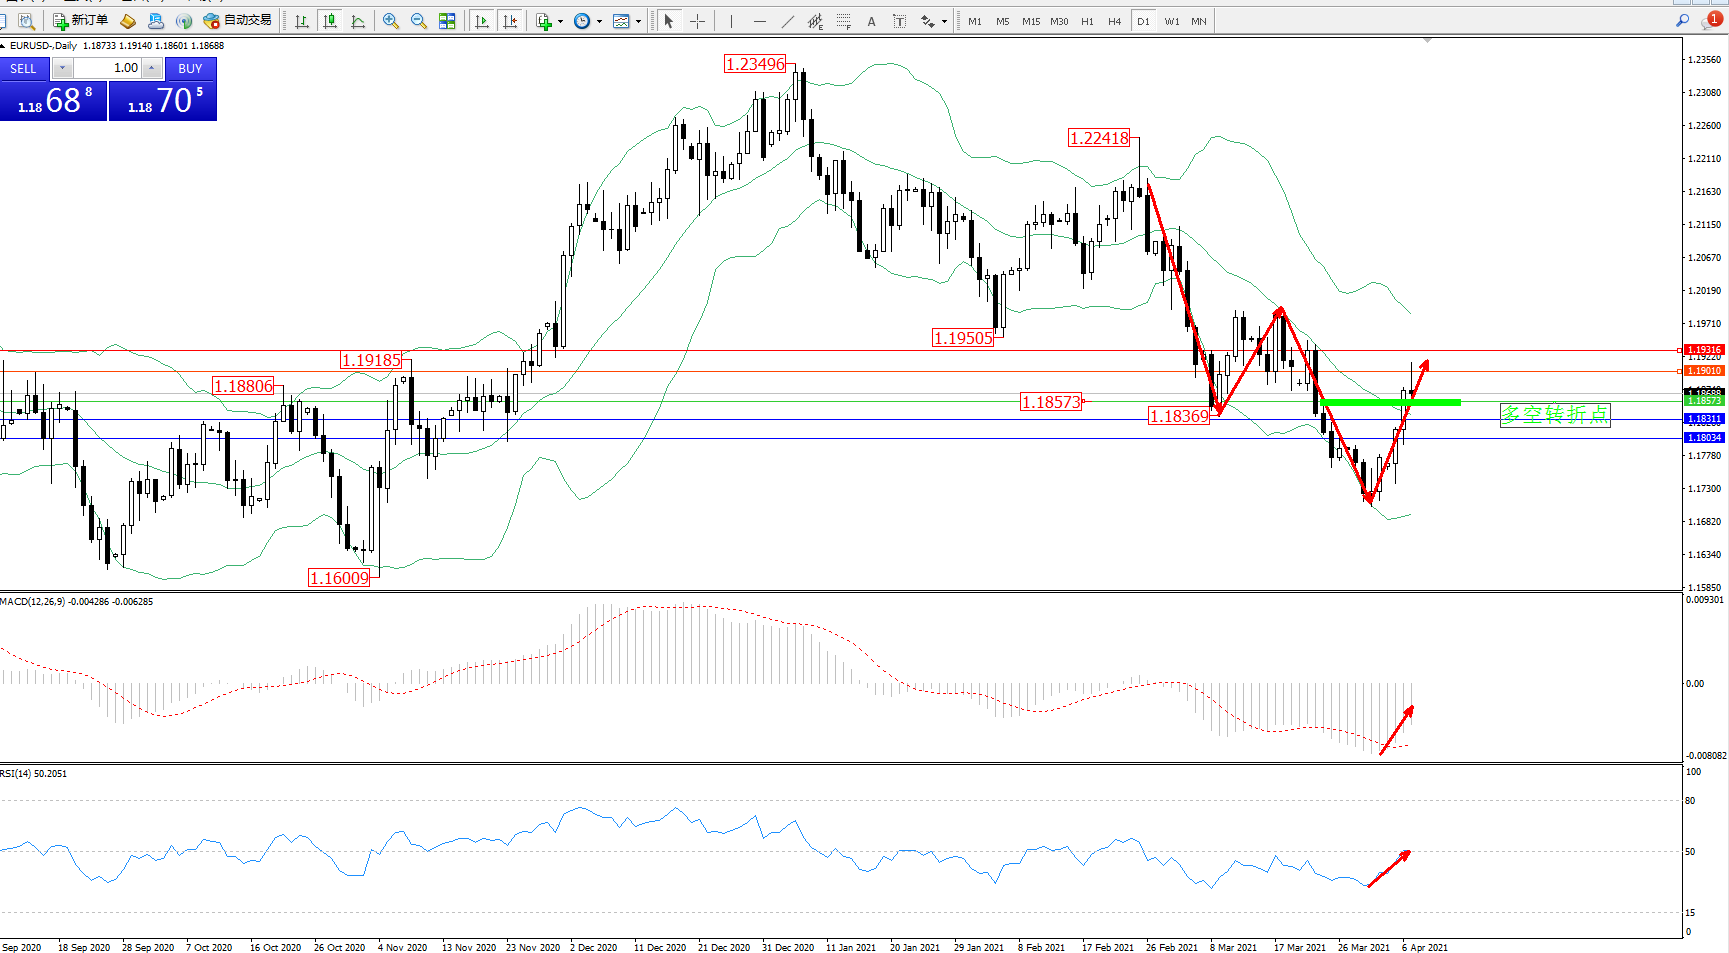Open the tile windows layout icon
The image size is (1729, 953).
(x=447, y=21)
